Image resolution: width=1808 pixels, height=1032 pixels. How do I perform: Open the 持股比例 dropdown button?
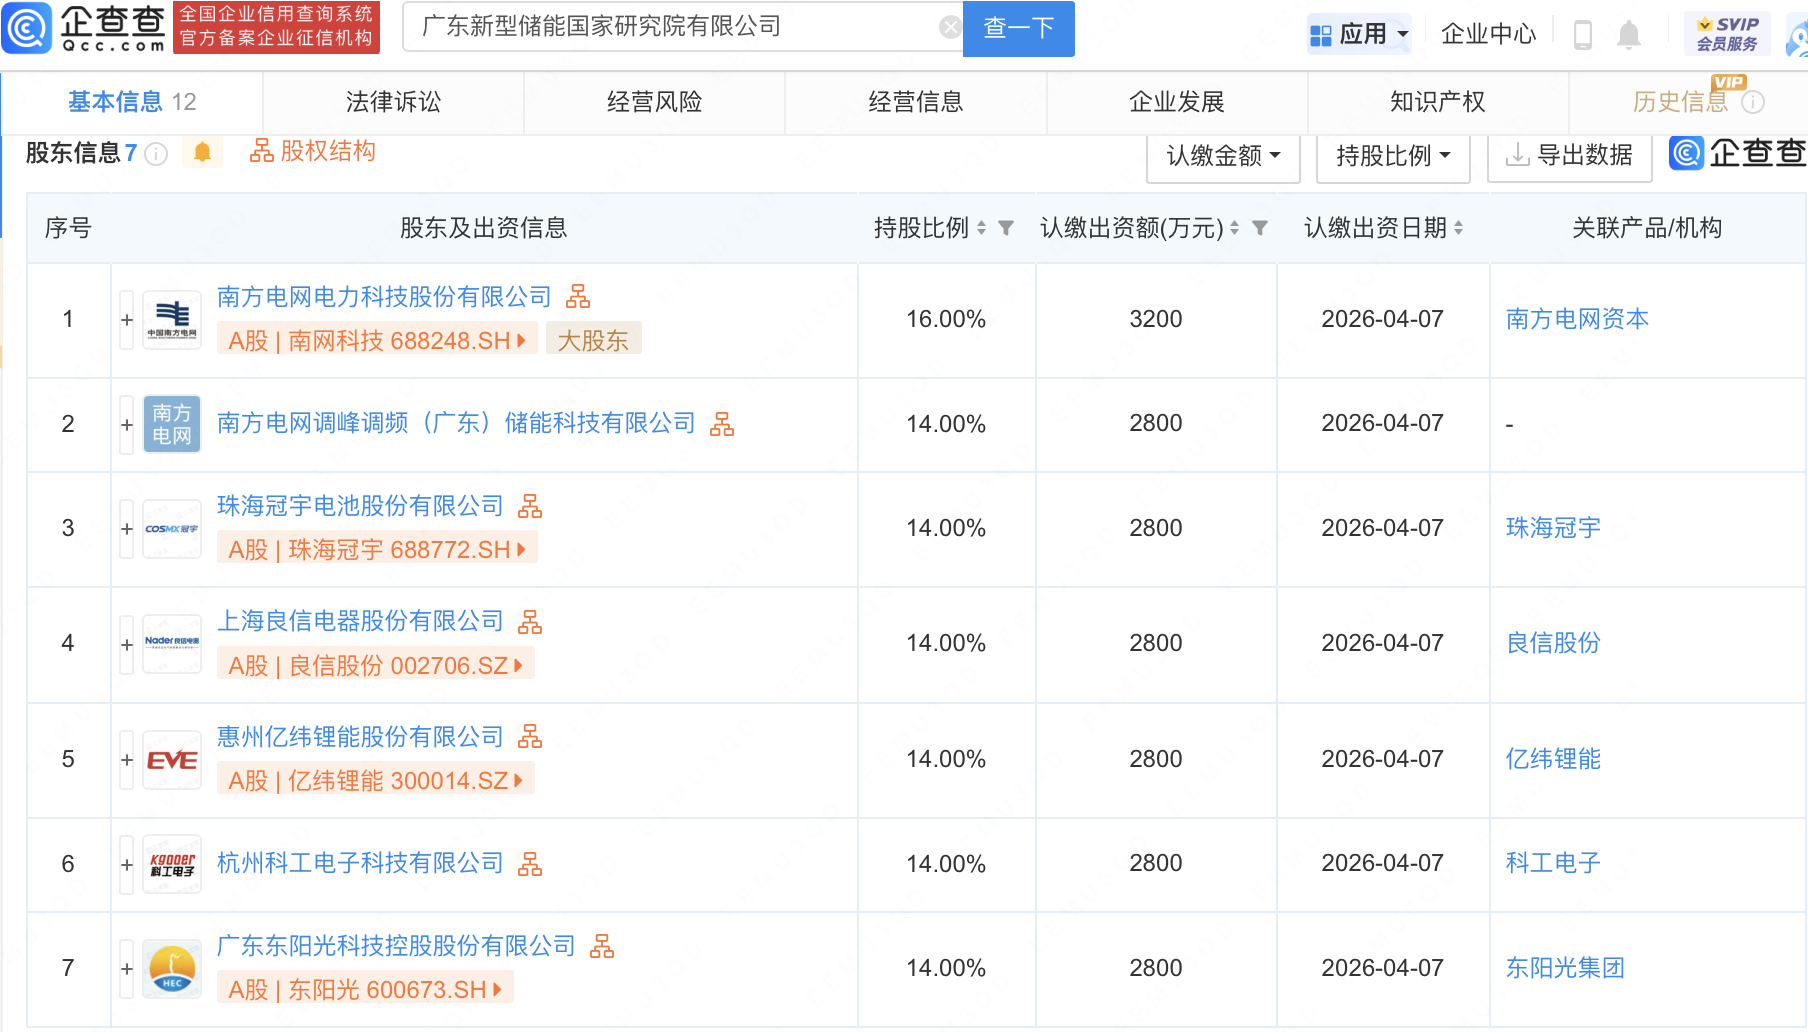pyautogui.click(x=1392, y=156)
